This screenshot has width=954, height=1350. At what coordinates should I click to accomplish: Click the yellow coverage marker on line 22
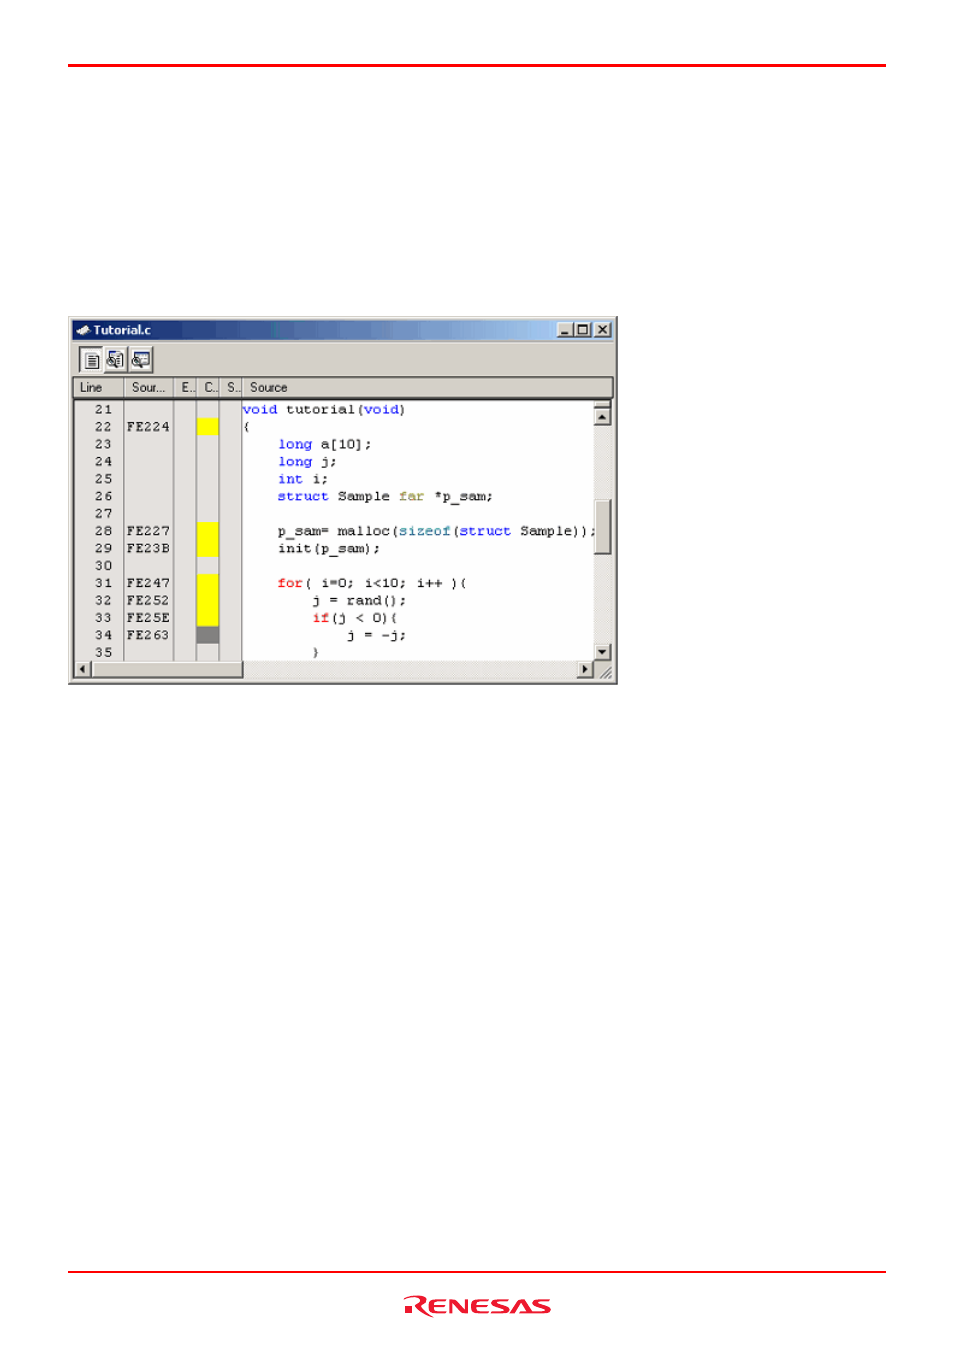pos(208,427)
